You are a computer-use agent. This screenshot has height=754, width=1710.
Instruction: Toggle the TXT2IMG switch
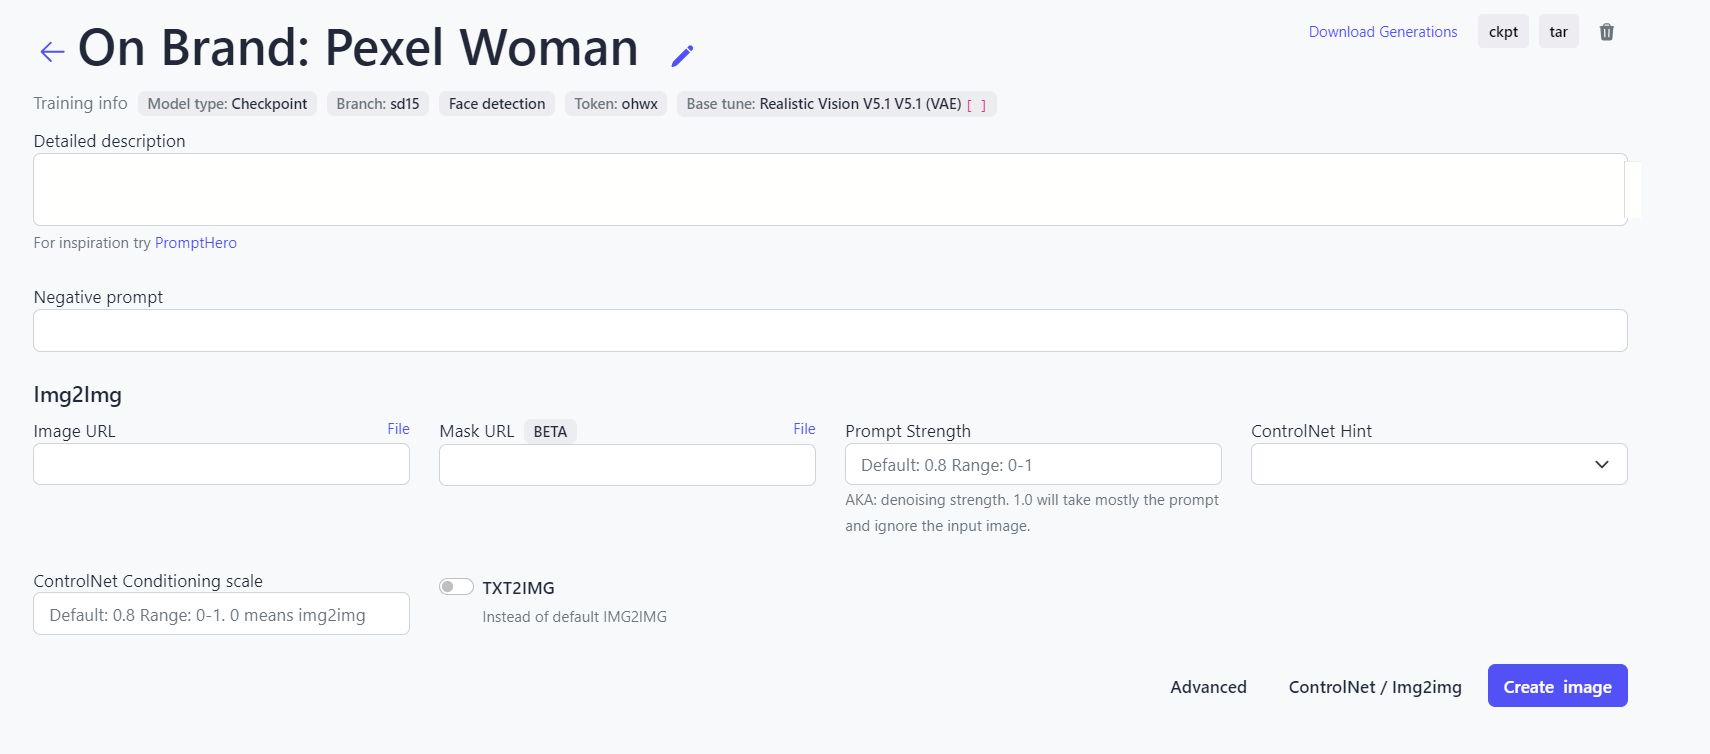point(456,587)
